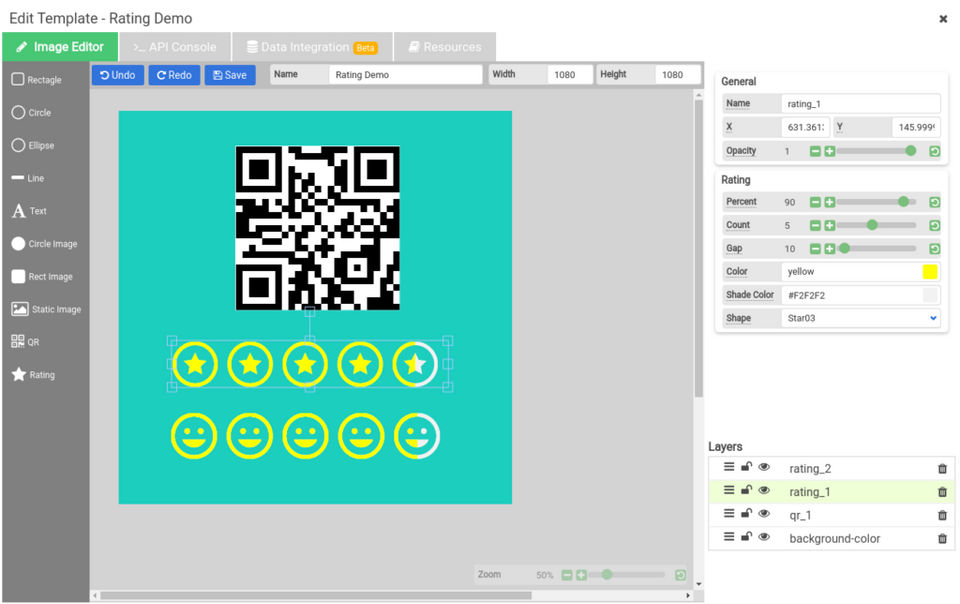Toggle visibility of qr_1 layer
The height and width of the screenshot is (604, 960).
click(x=764, y=513)
